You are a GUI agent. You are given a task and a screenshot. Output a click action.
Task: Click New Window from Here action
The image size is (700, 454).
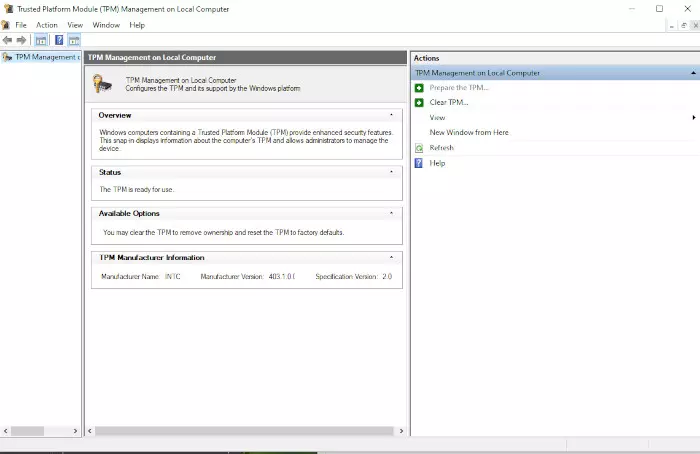[469, 132]
